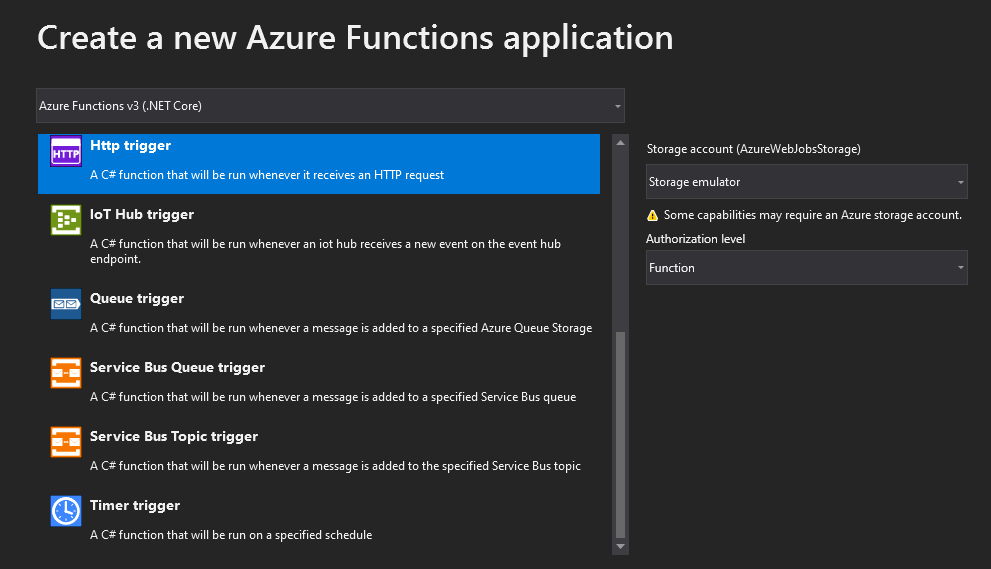Click the scroll down arrow of template list
This screenshot has width=991, height=569.
point(621,546)
